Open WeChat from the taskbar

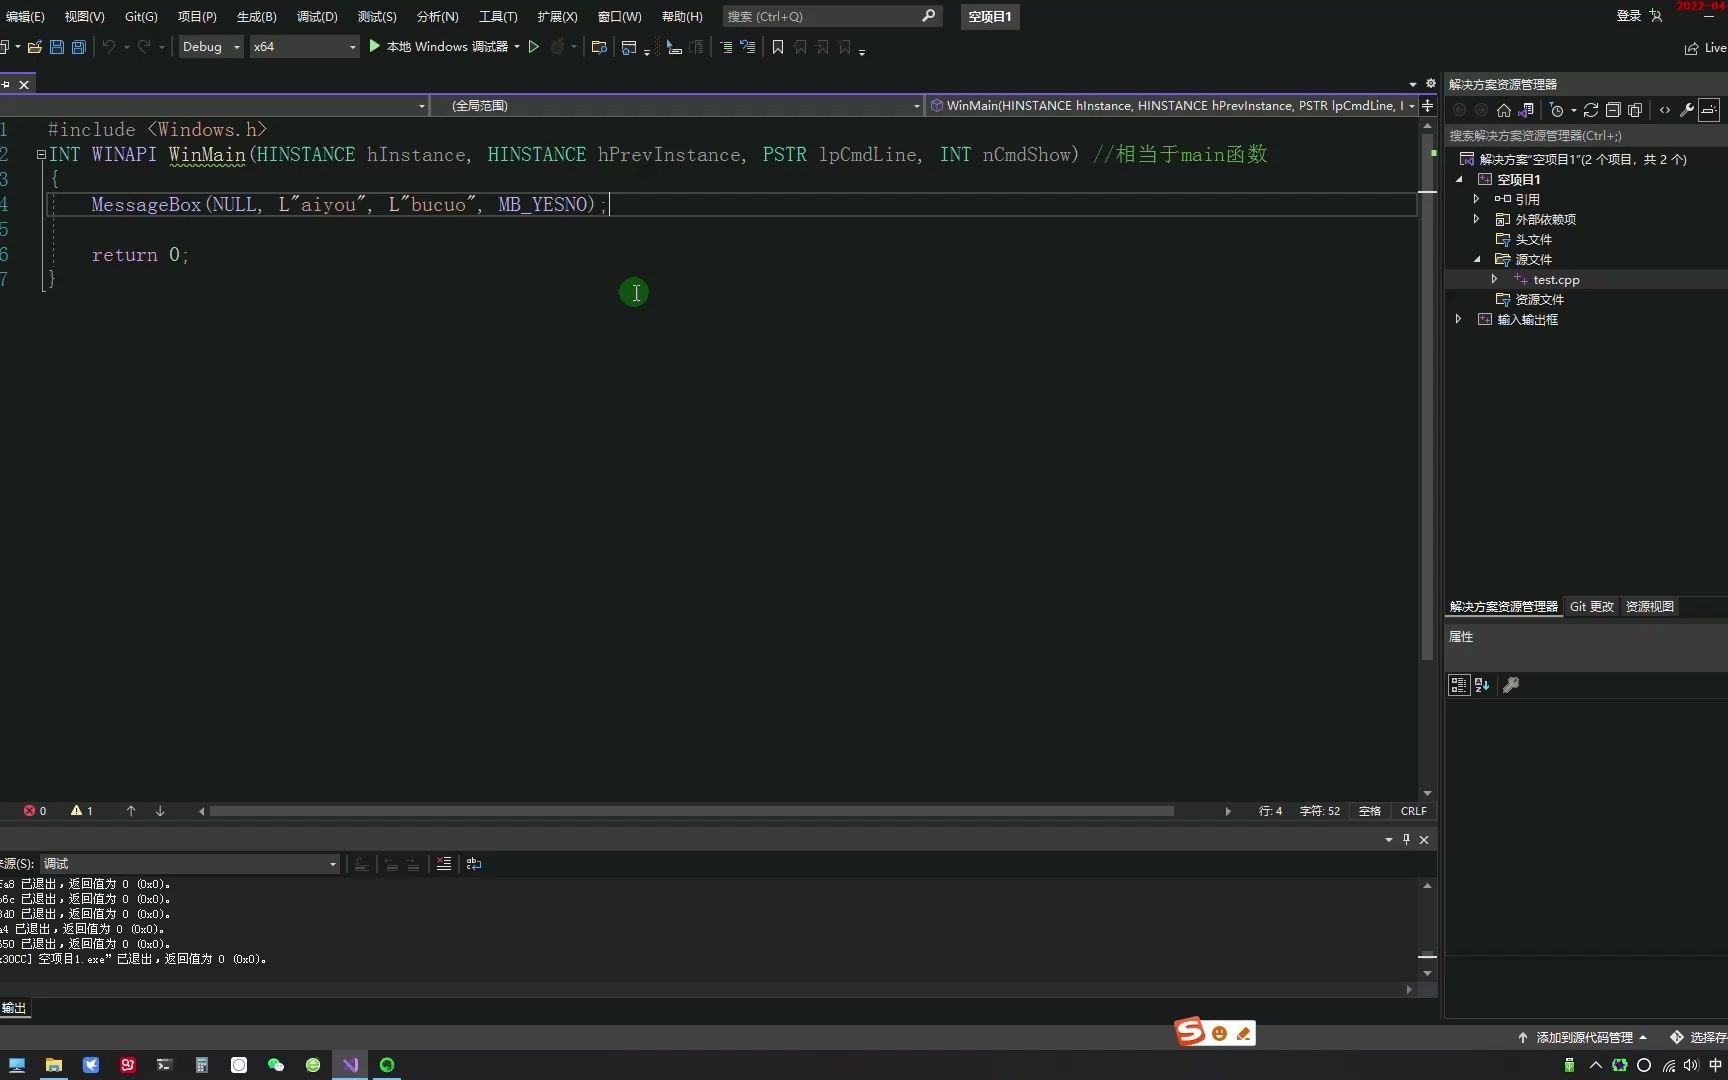[x=276, y=1065]
